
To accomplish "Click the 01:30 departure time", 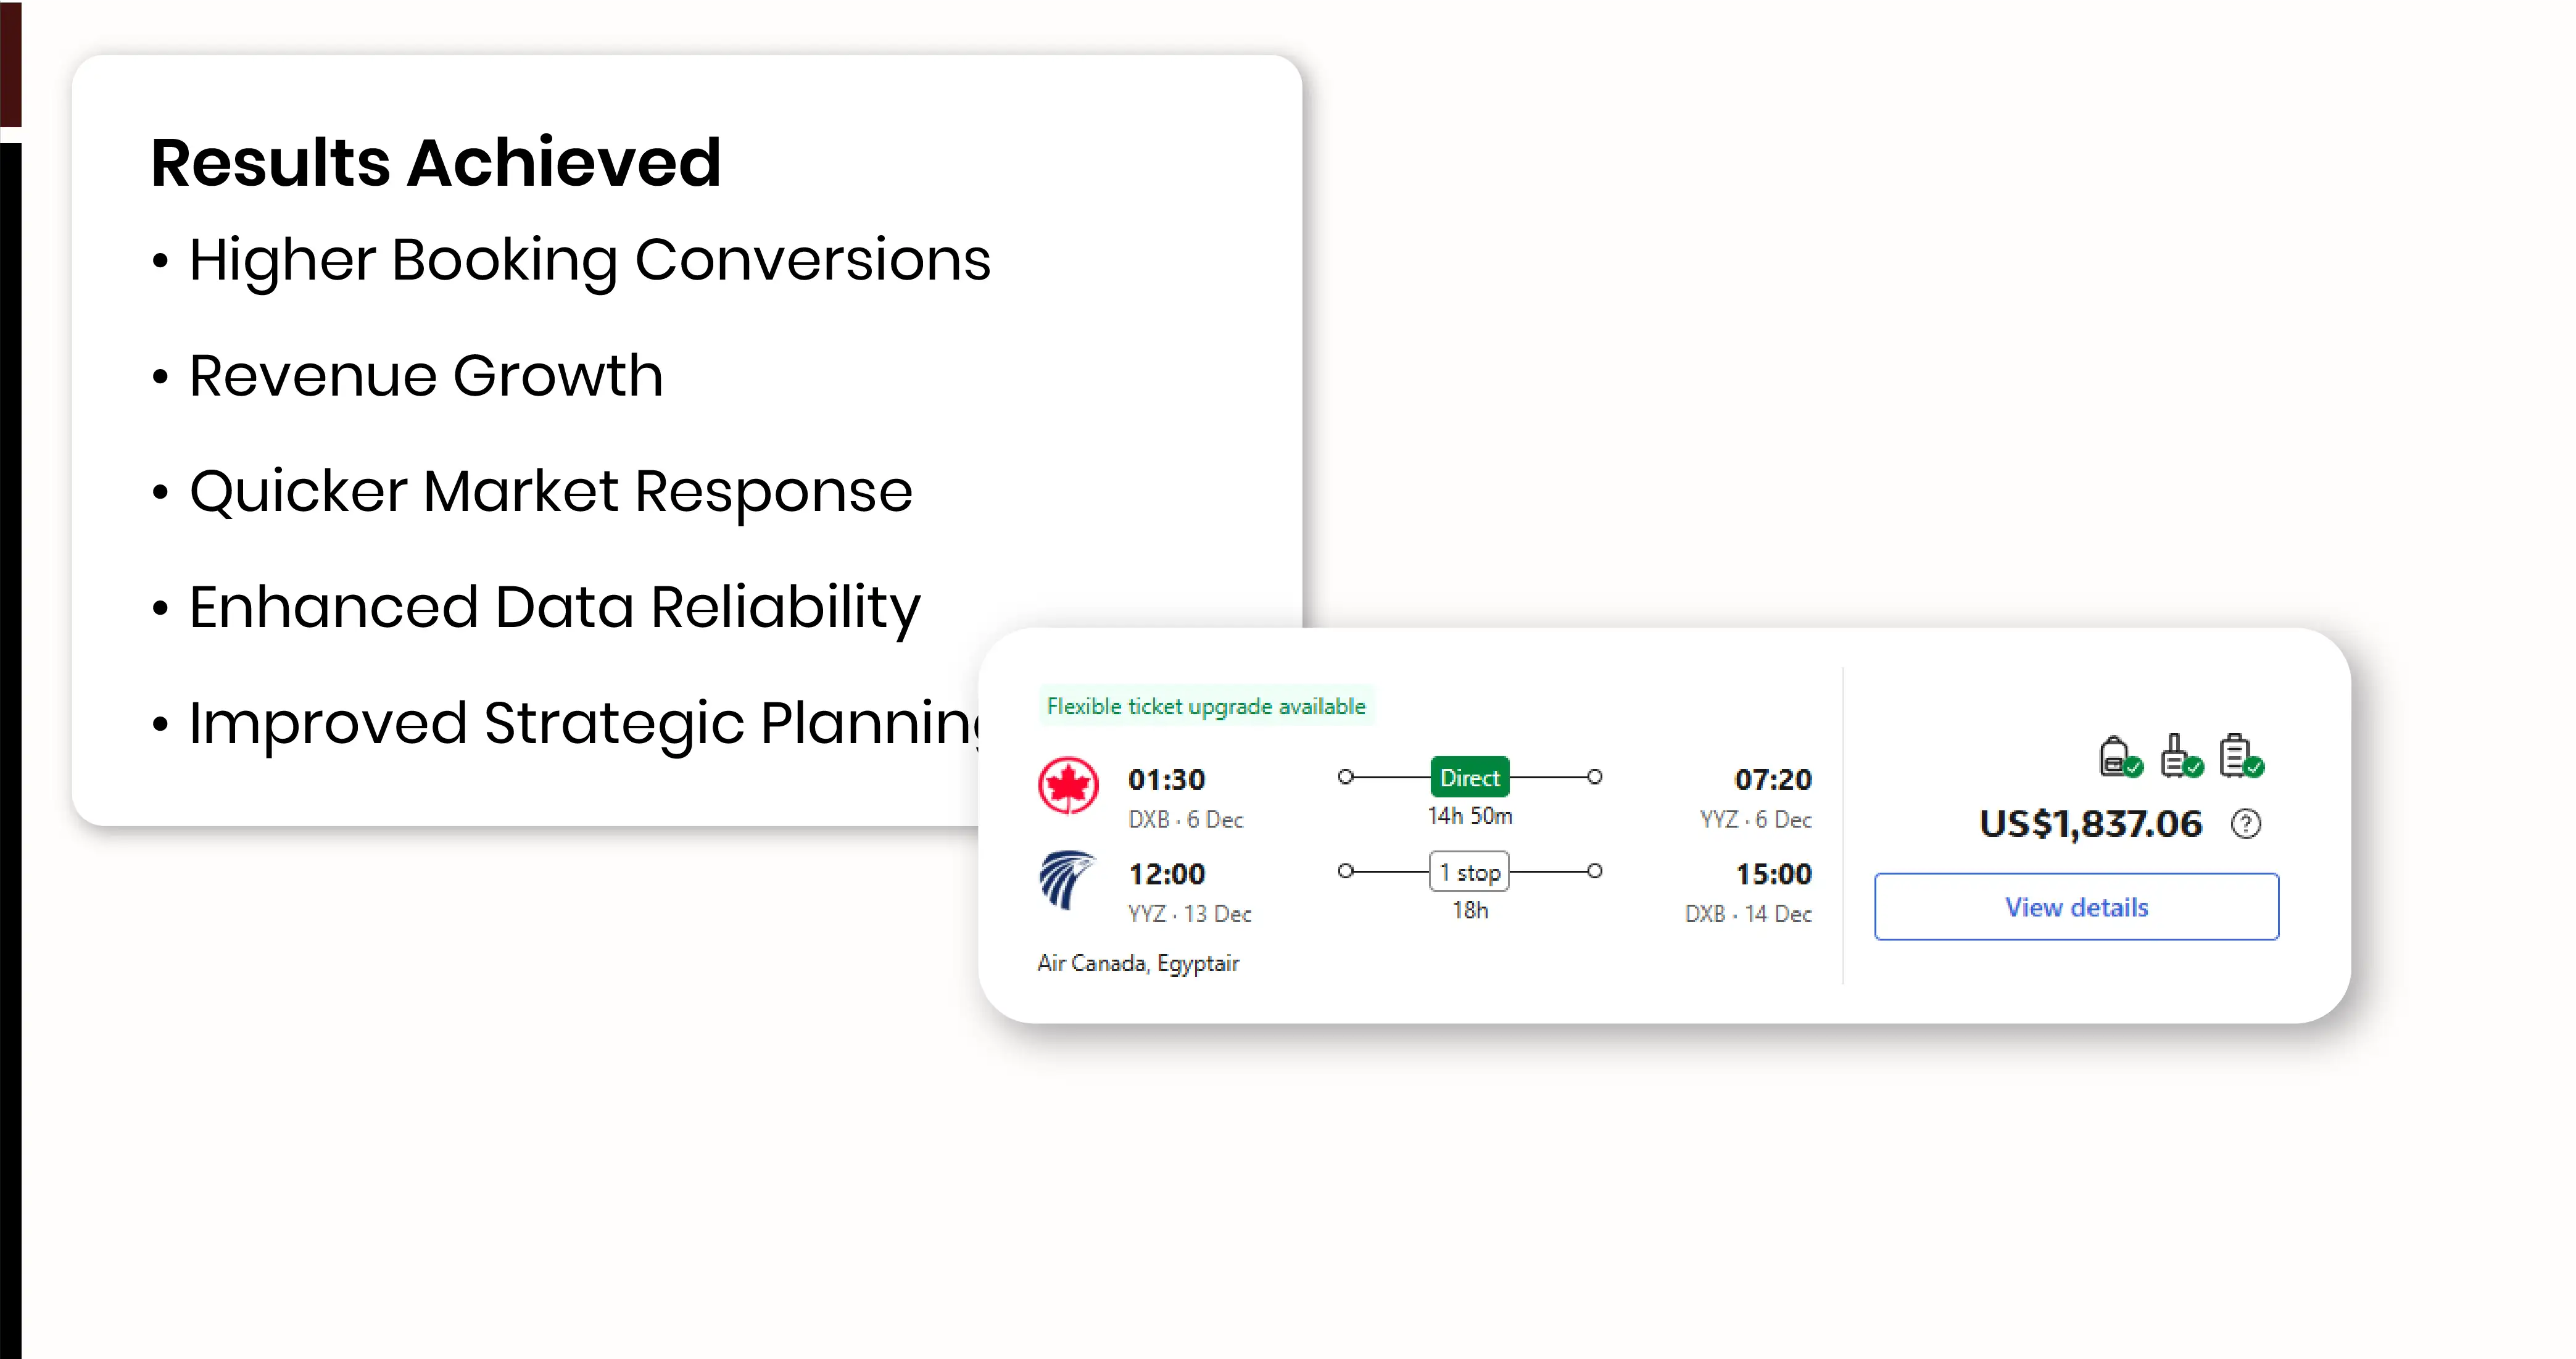I will (1166, 779).
